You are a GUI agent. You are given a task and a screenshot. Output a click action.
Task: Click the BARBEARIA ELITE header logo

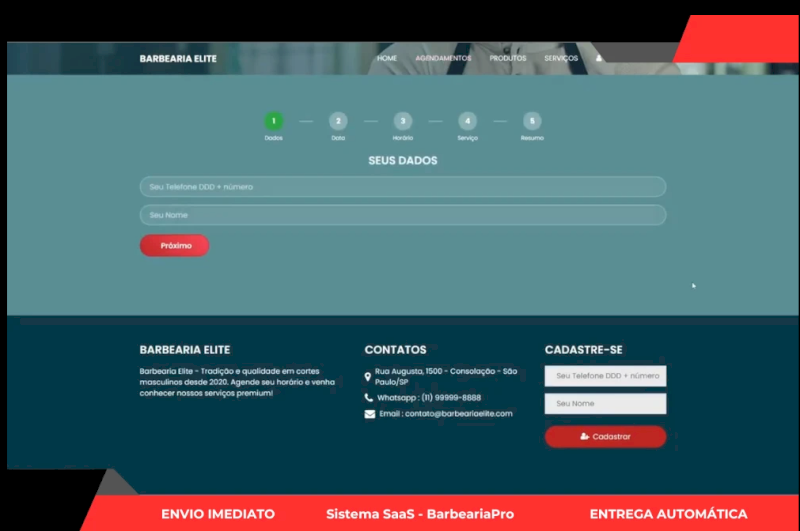(x=178, y=59)
